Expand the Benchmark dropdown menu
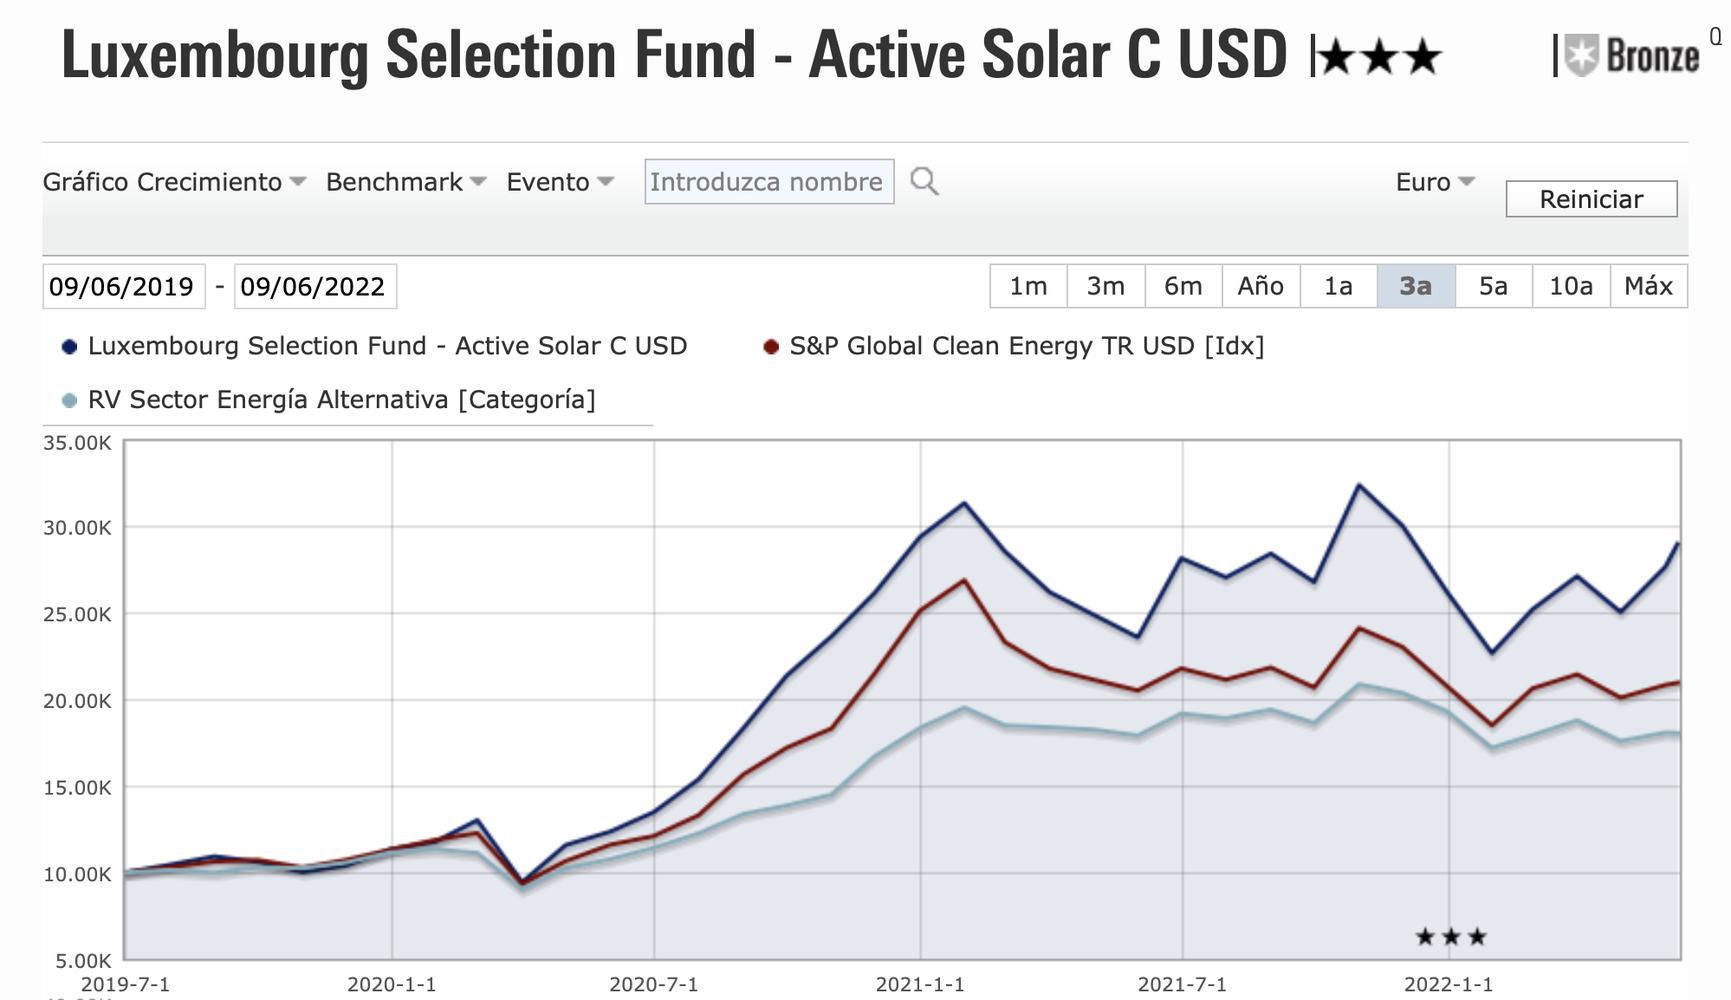This screenshot has height=1000, width=1731. click(x=405, y=182)
